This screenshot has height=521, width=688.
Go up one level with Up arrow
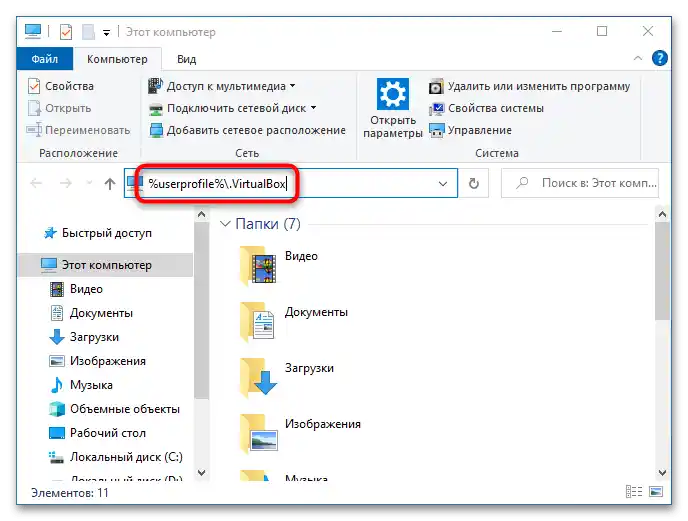tap(110, 183)
